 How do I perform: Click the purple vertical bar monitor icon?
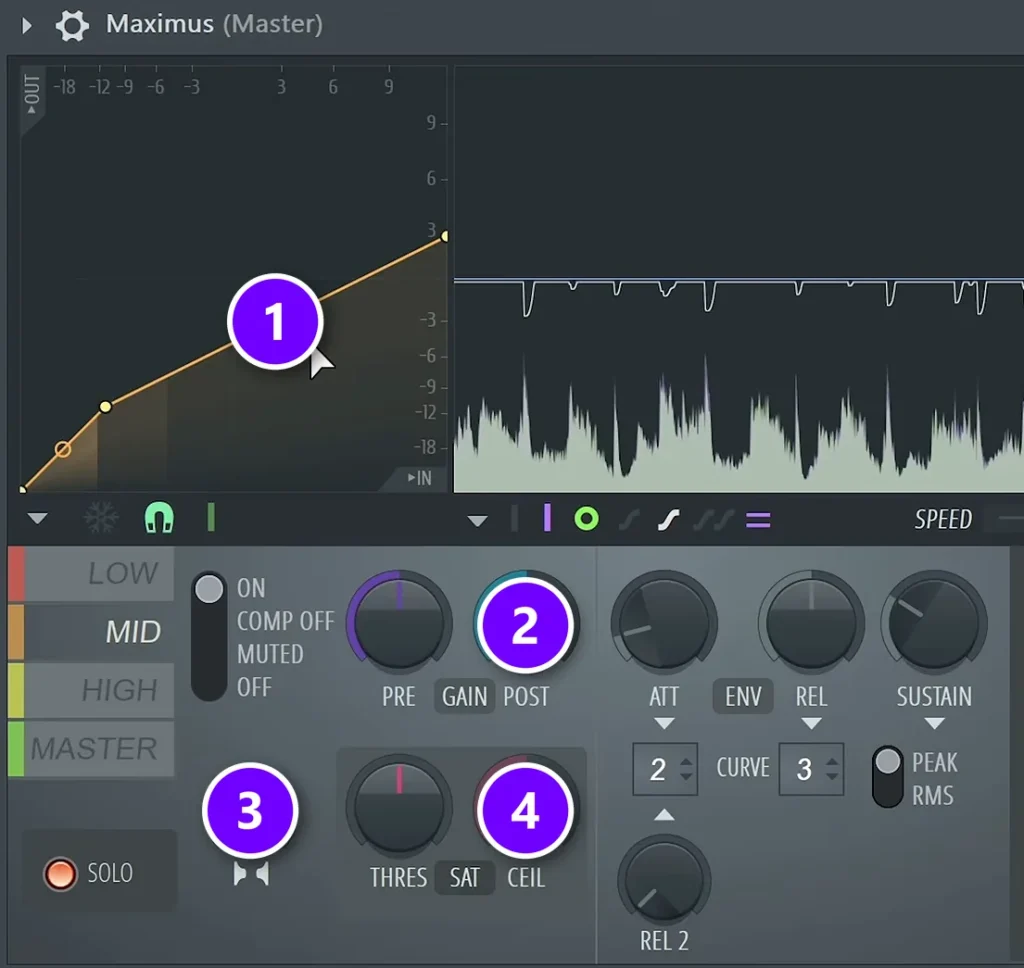pos(547,518)
